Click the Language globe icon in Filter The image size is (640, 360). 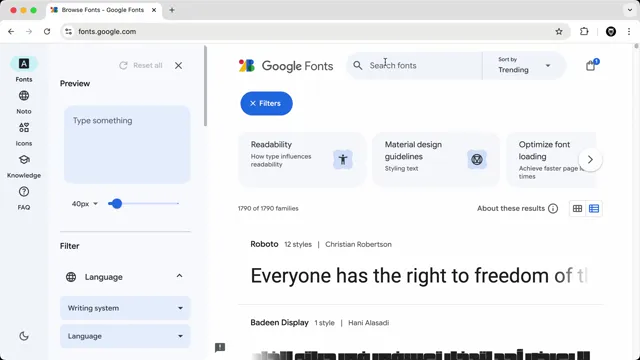coord(71,277)
